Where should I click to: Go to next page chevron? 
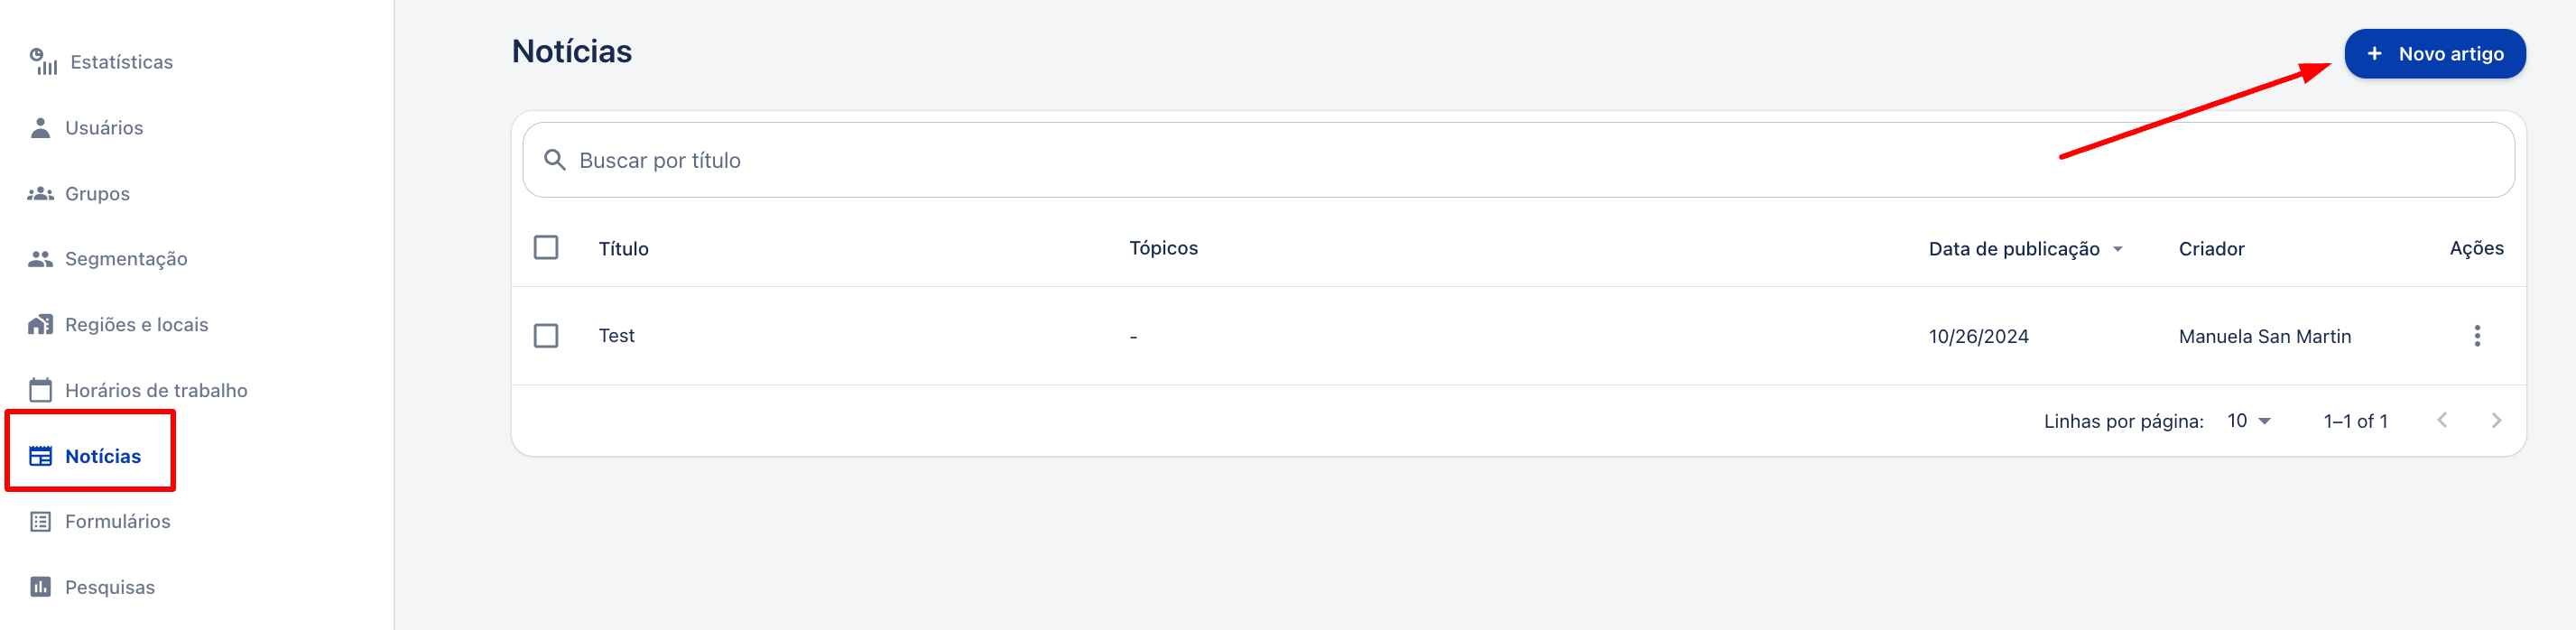[x=2496, y=421]
